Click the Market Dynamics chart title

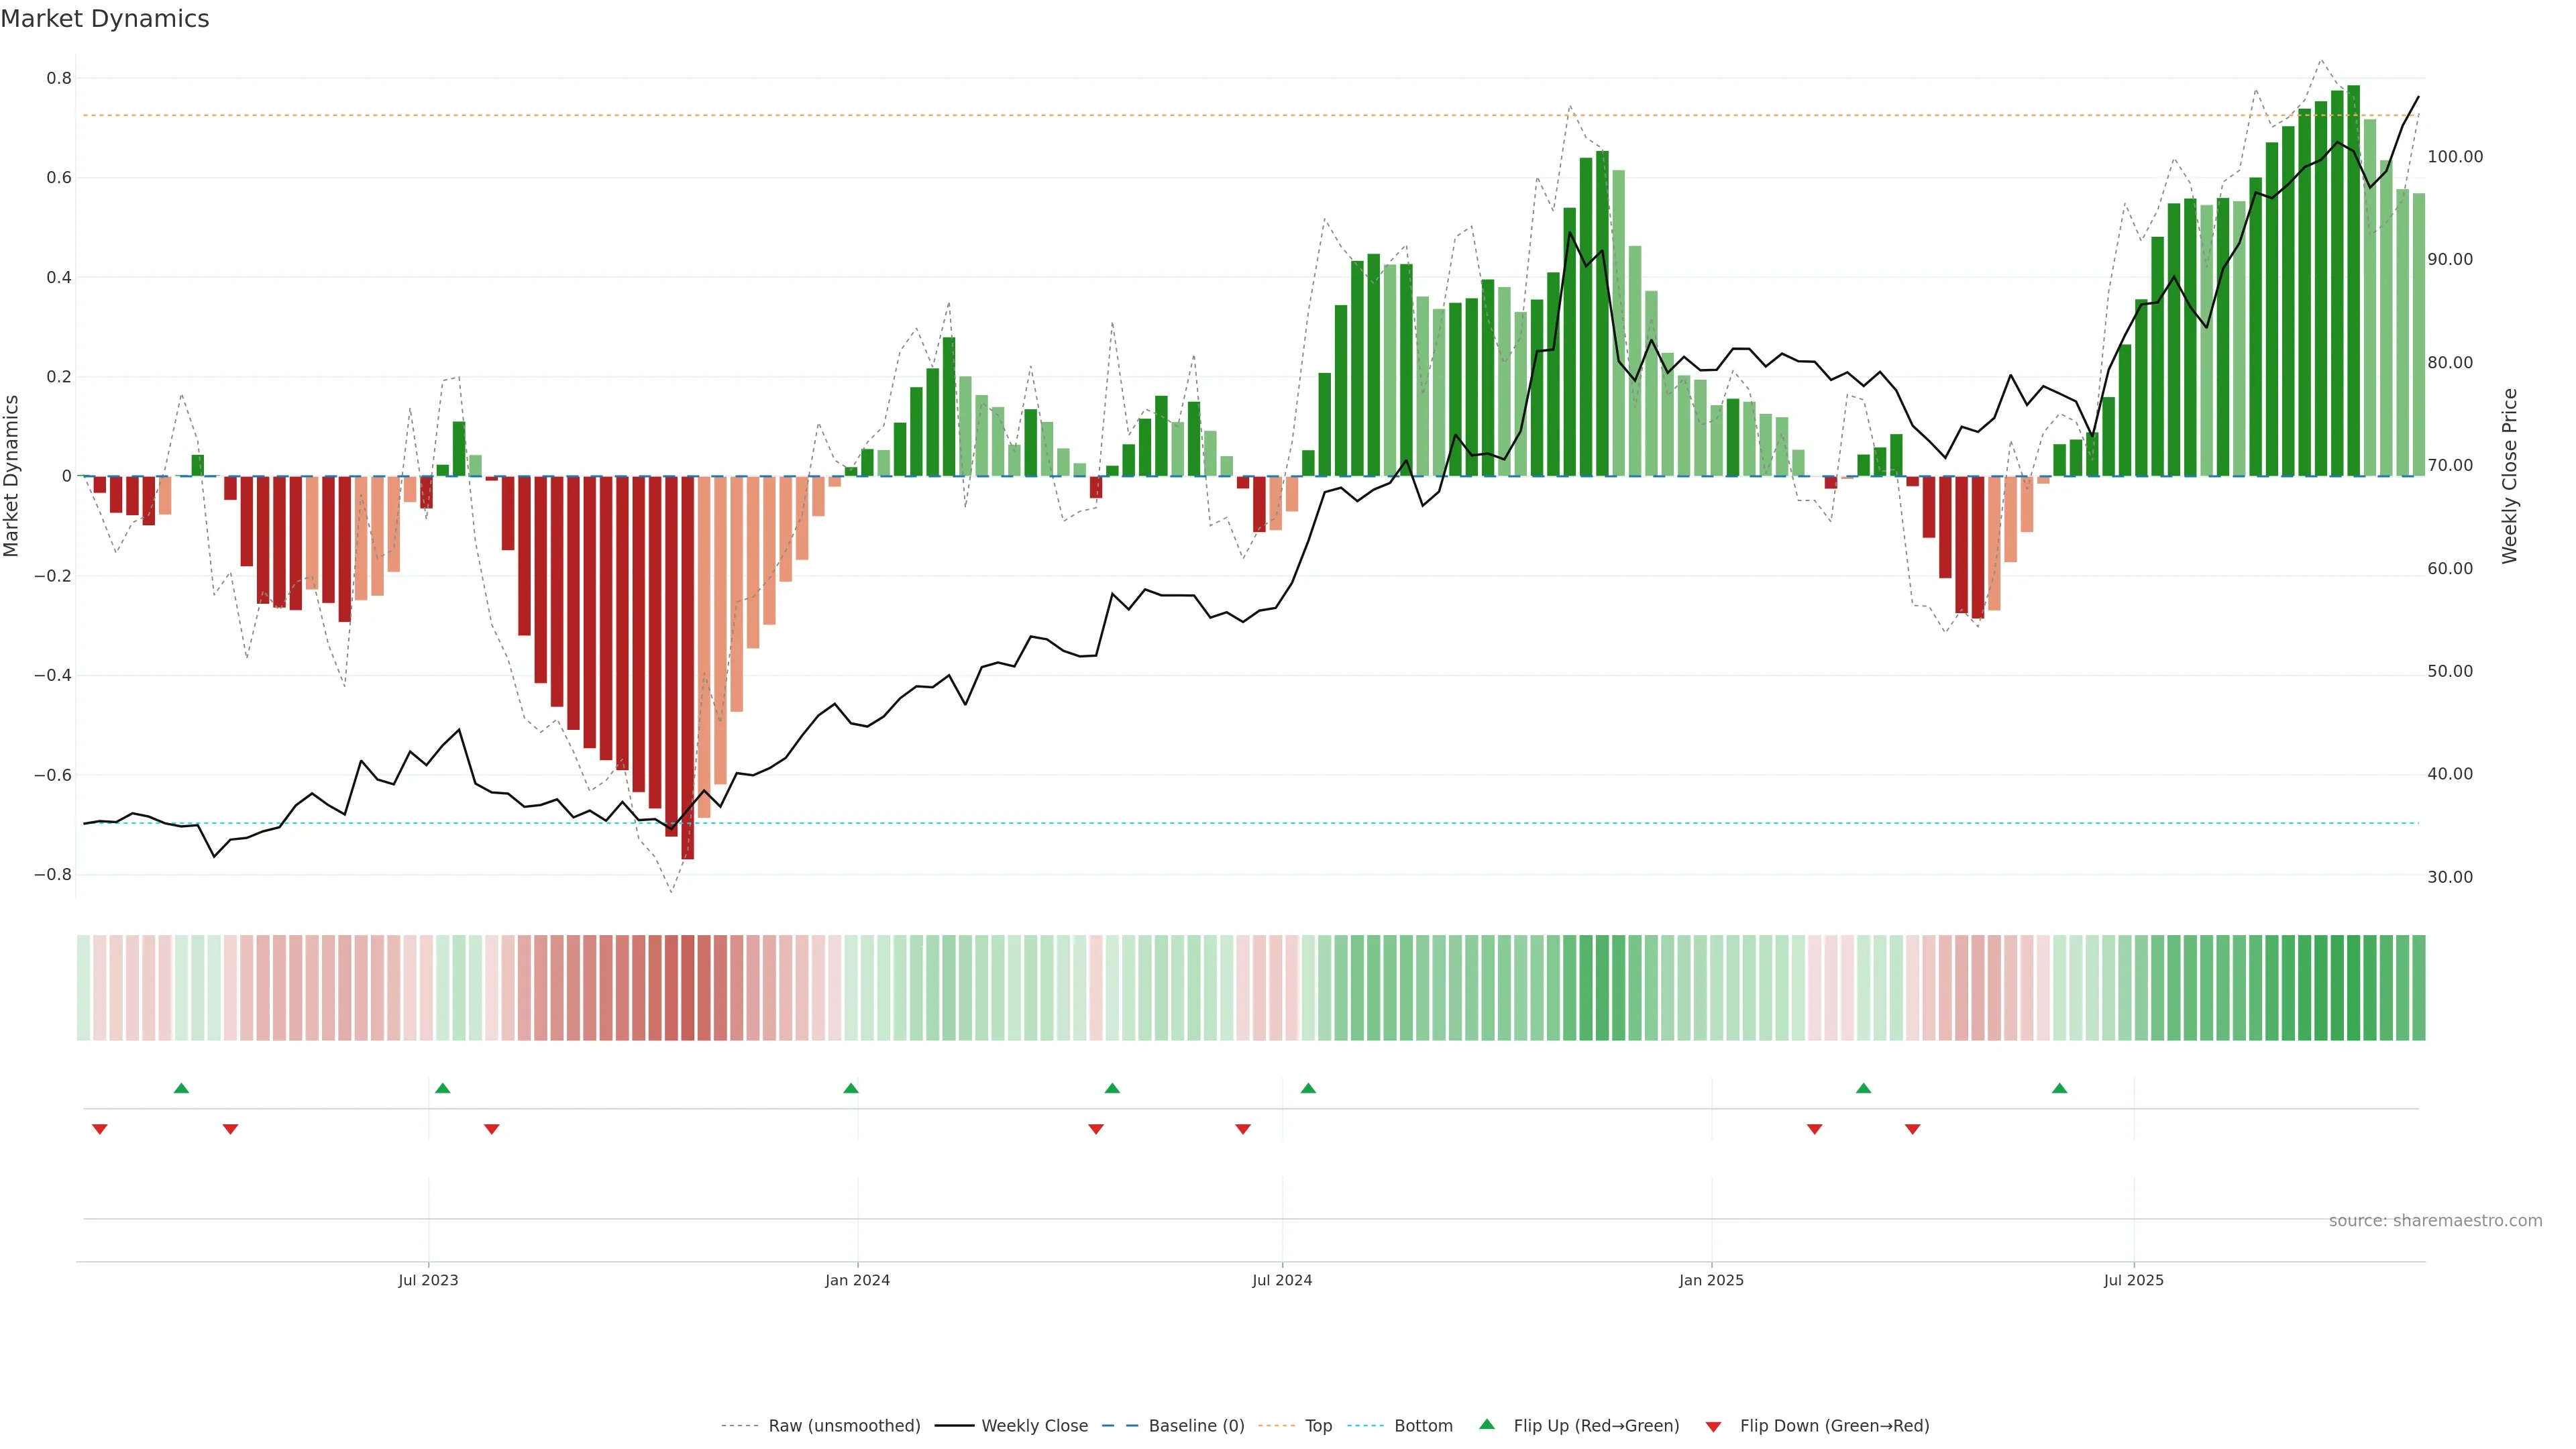105,19
